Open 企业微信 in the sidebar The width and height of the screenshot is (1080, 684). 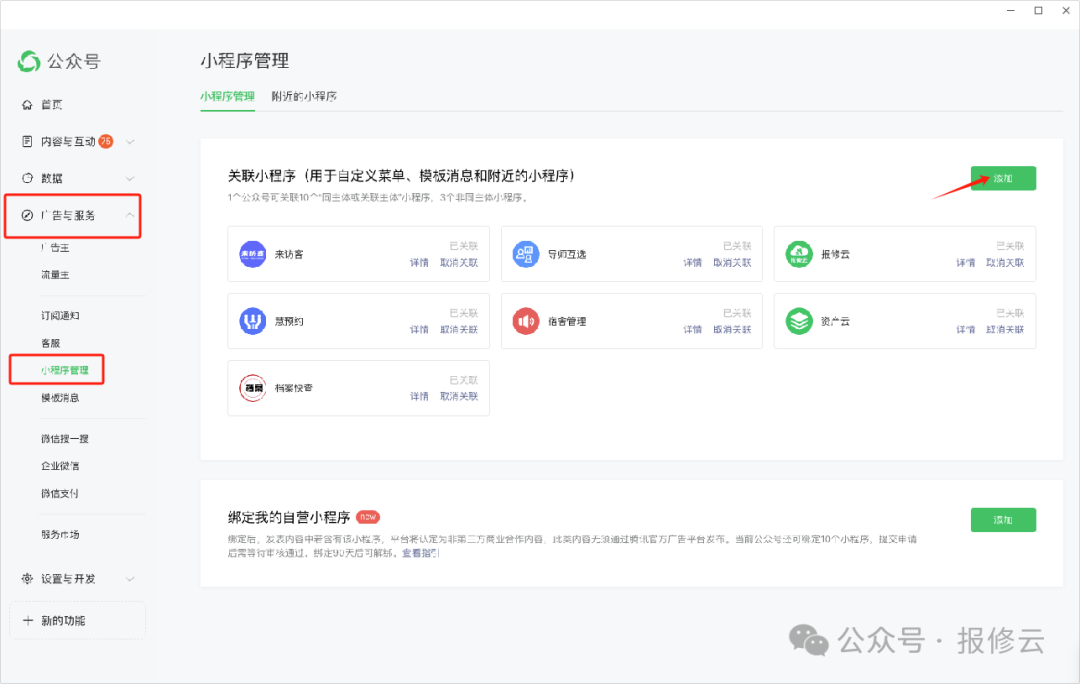[x=61, y=466]
